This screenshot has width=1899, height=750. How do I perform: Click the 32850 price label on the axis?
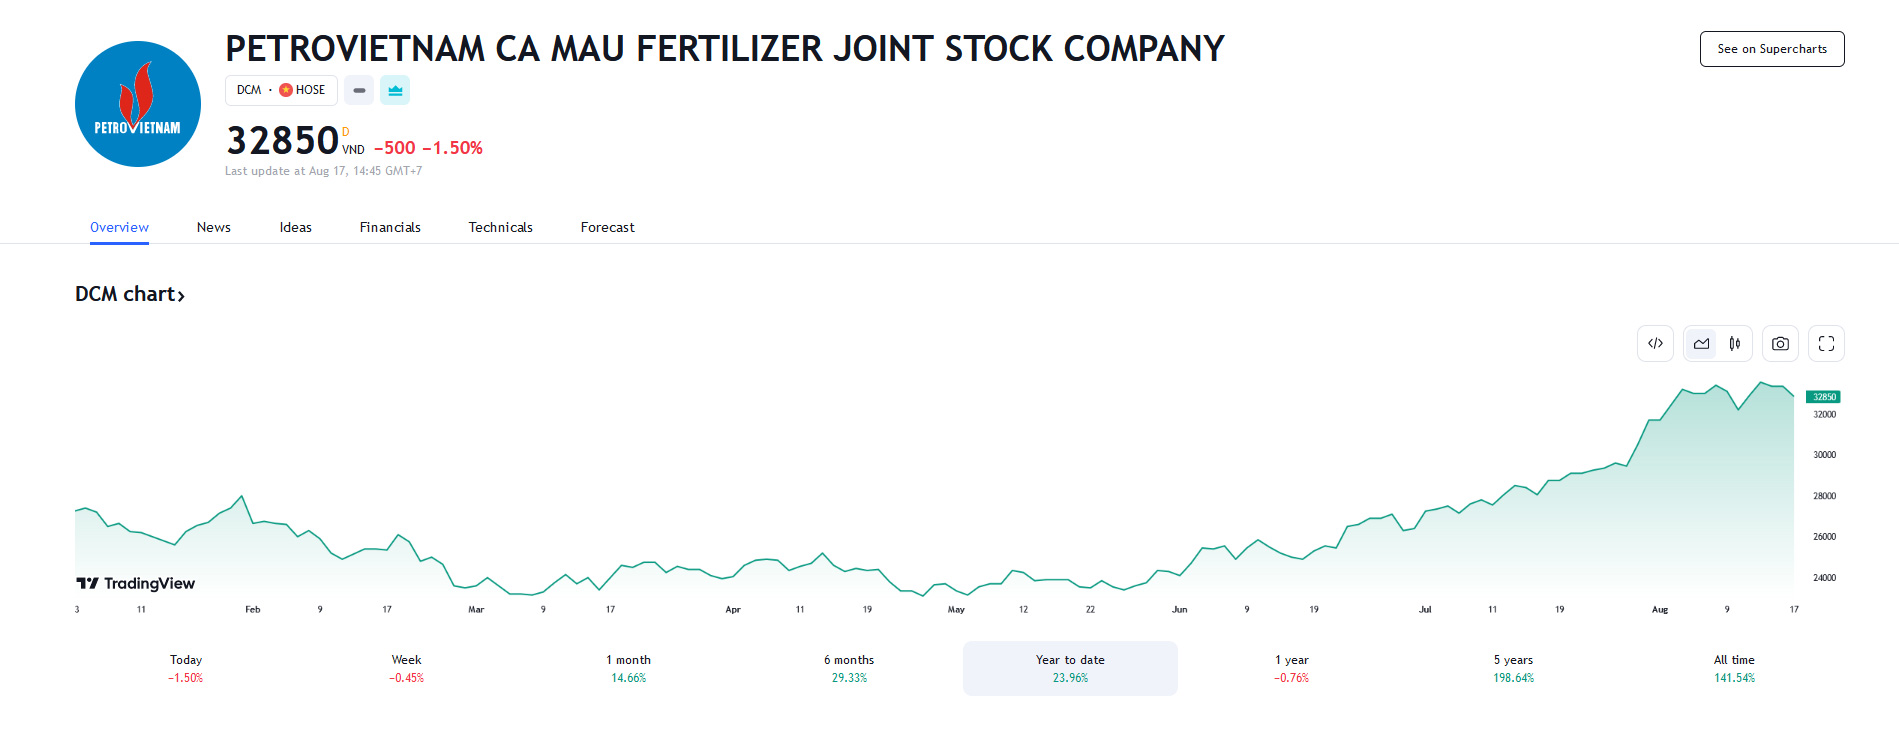[x=1824, y=397]
